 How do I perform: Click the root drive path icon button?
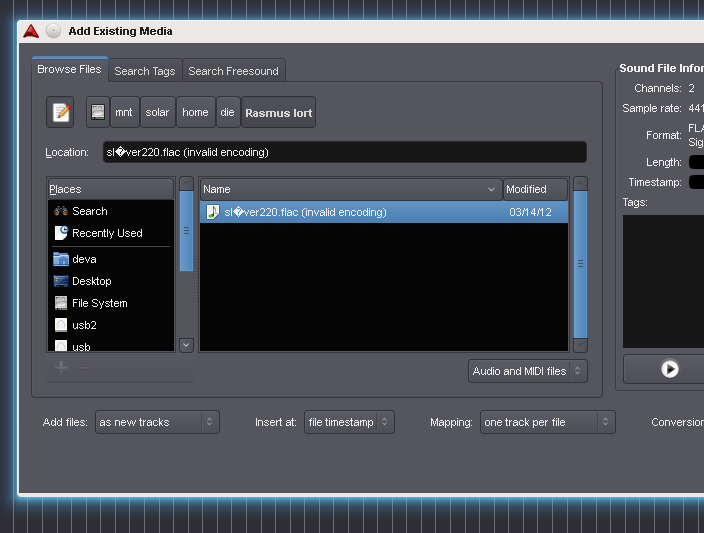[97, 113]
